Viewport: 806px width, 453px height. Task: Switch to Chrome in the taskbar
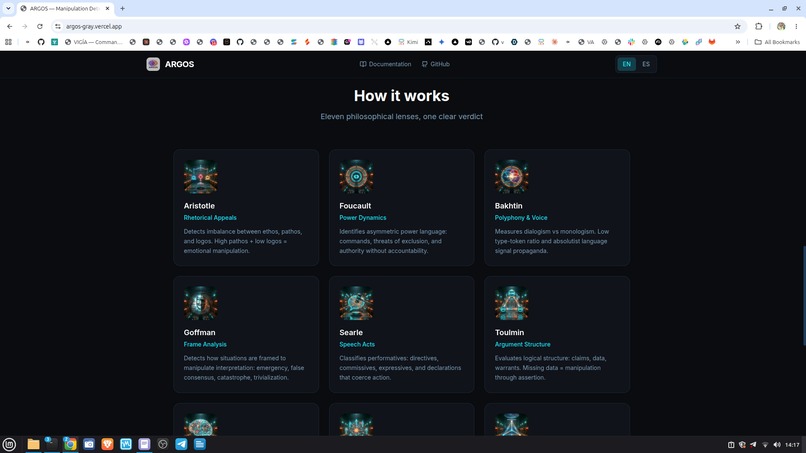(70, 444)
